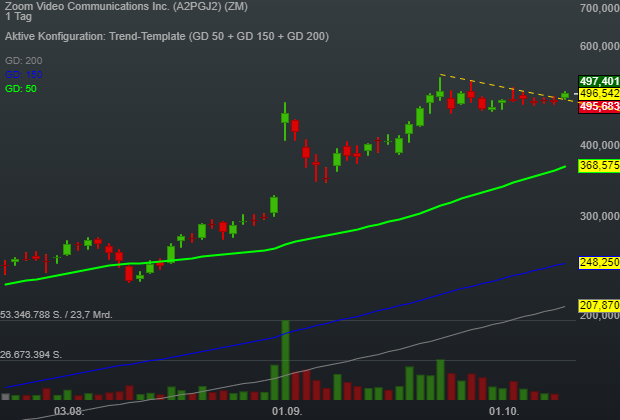Click the 700,000 price axis label
620x420 pixels.
(x=600, y=8)
